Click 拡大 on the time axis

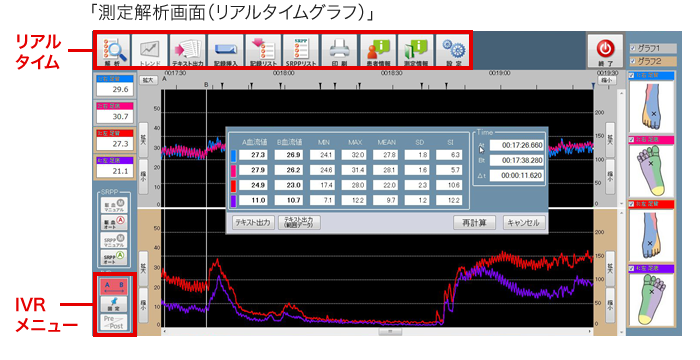148,80
